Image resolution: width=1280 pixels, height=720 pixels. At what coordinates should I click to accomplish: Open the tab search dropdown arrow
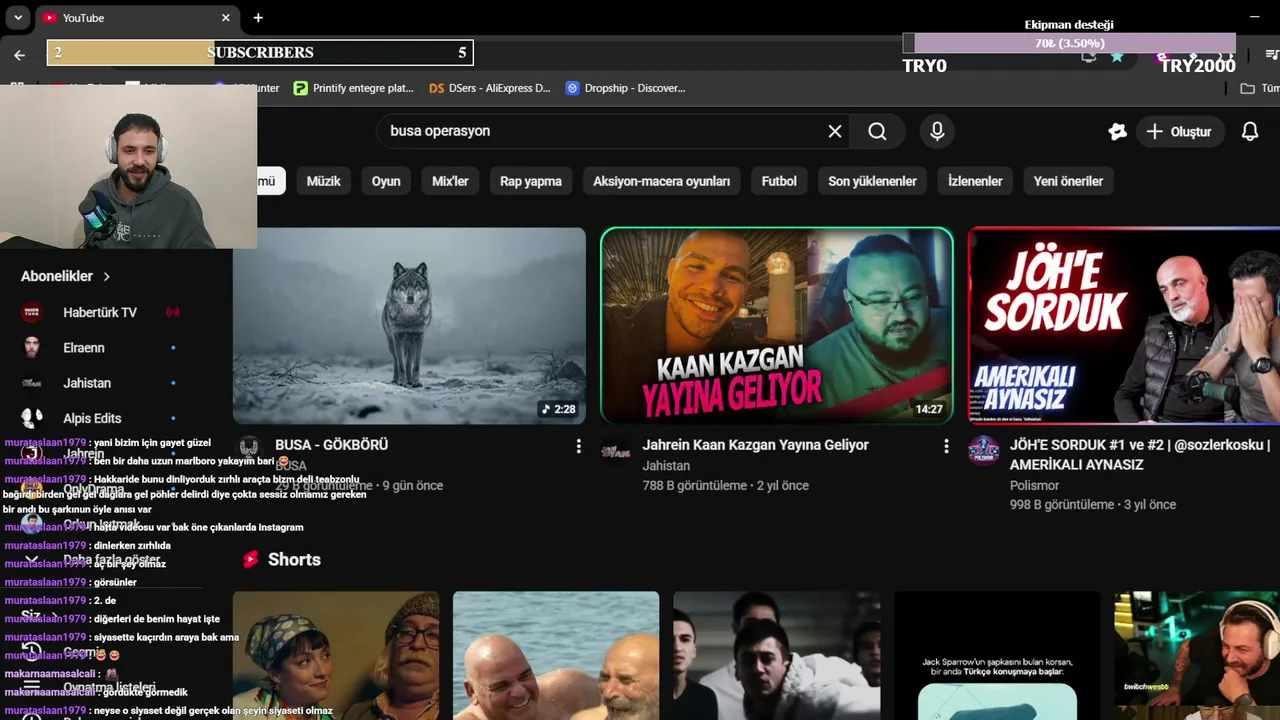[18, 17]
